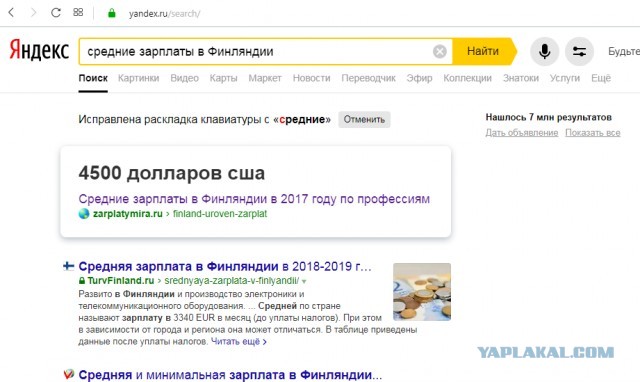
Task: Clear the search query with X icon
Action: [440, 52]
